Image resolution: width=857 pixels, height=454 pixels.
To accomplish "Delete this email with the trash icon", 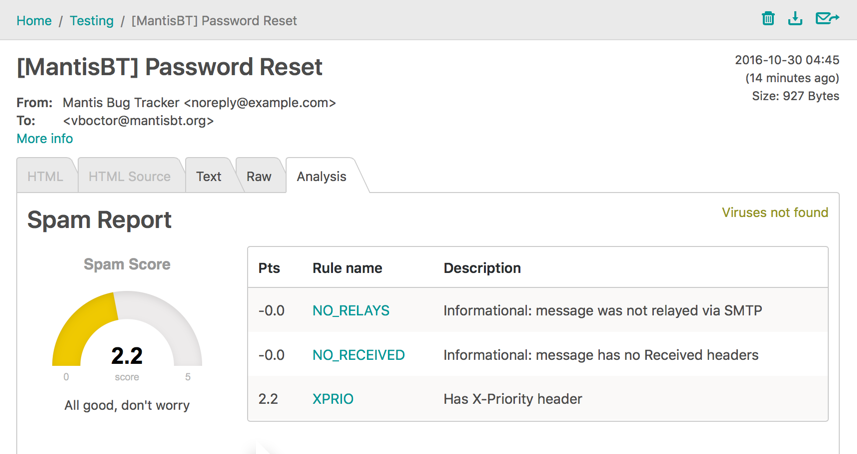I will coord(768,18).
